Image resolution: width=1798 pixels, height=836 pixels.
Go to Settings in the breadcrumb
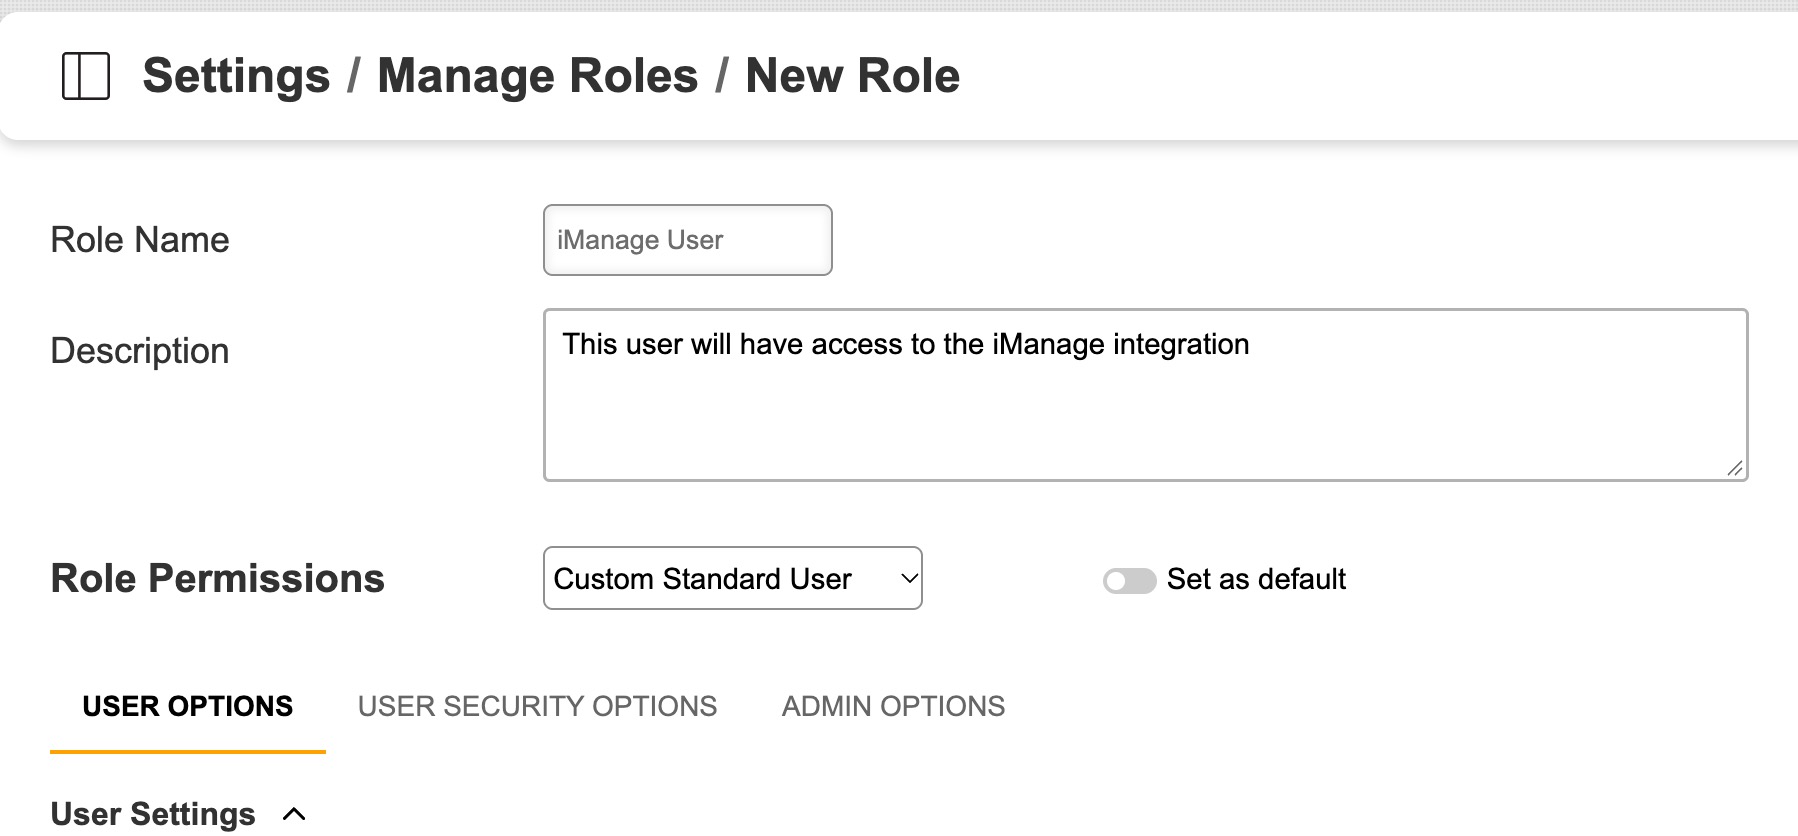pyautogui.click(x=236, y=76)
